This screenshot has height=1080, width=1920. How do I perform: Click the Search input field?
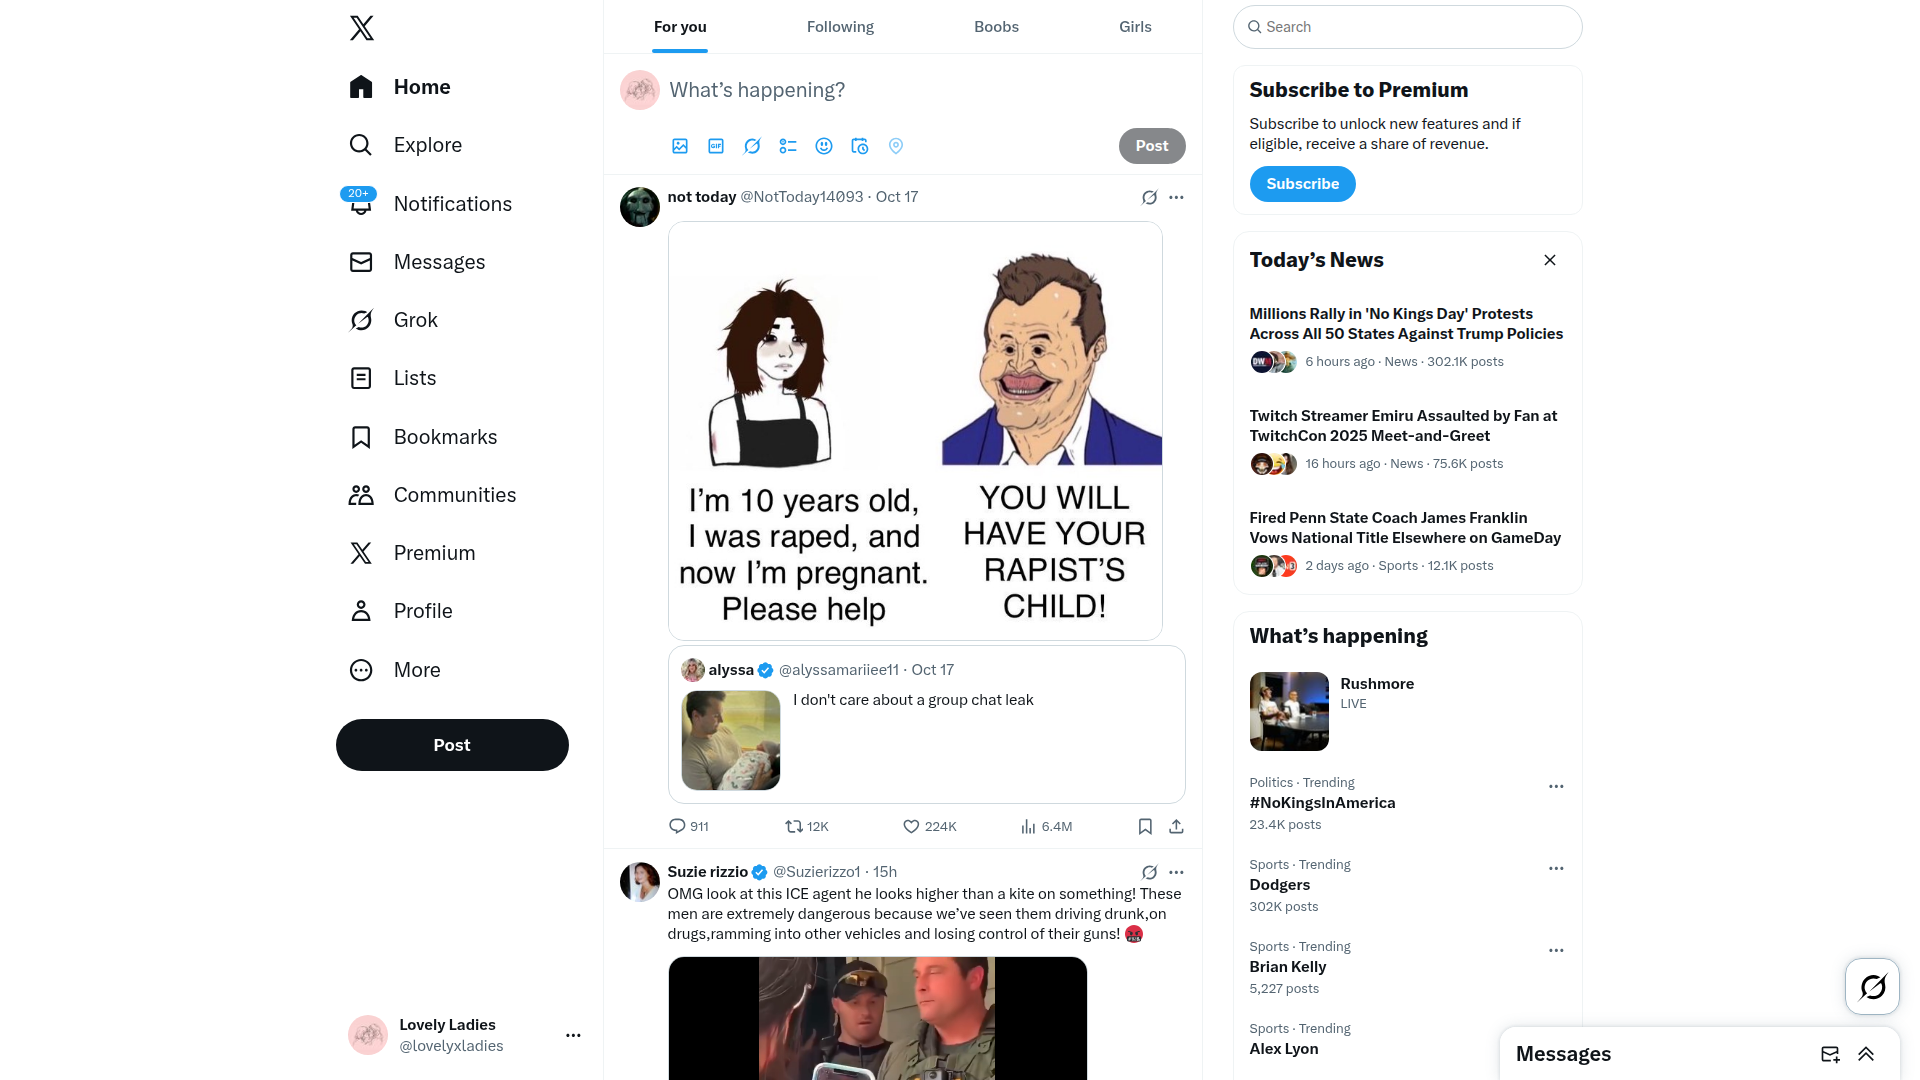point(1408,27)
